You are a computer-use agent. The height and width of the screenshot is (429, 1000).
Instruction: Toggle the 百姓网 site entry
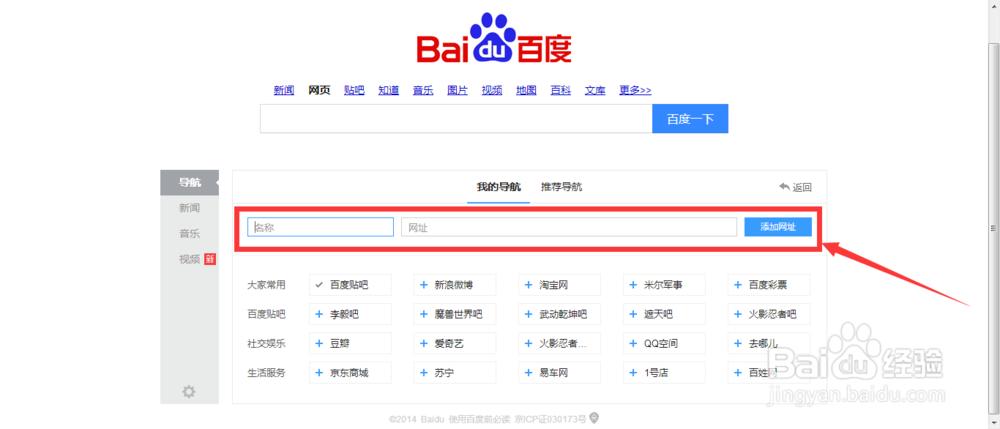769,373
